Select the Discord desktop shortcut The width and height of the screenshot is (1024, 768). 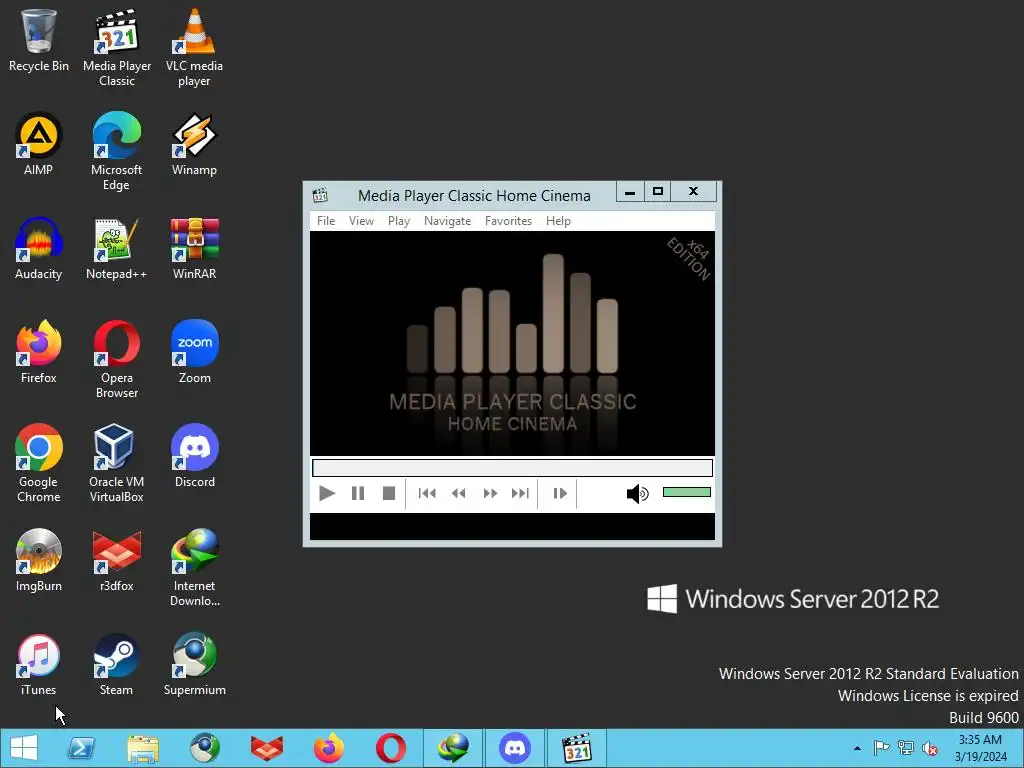(195, 456)
